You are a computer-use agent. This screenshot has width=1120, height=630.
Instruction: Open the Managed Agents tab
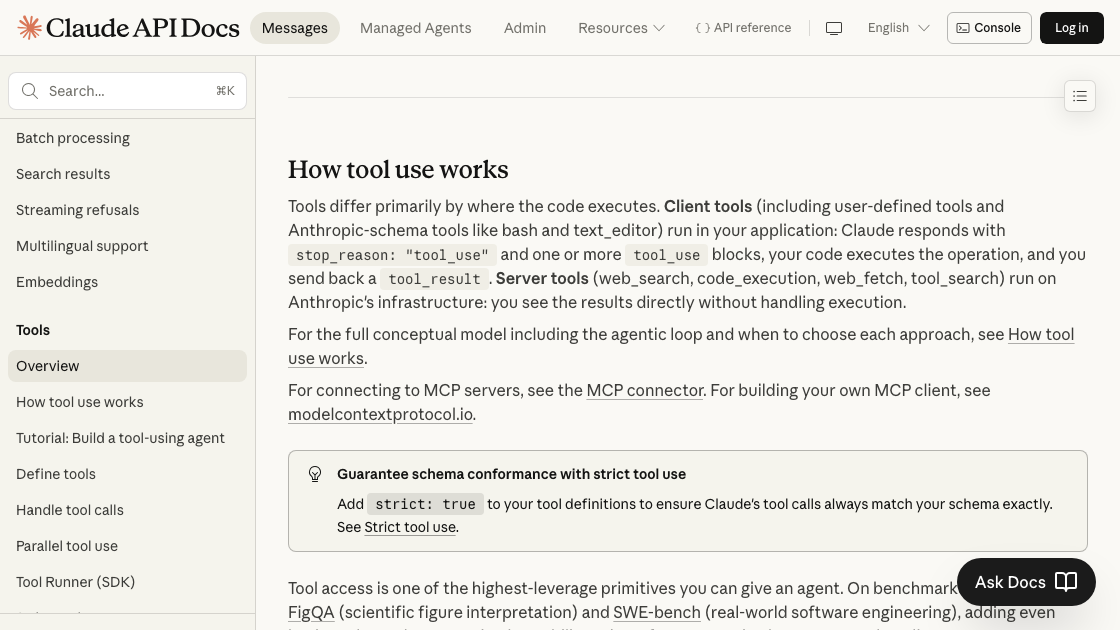click(x=415, y=28)
